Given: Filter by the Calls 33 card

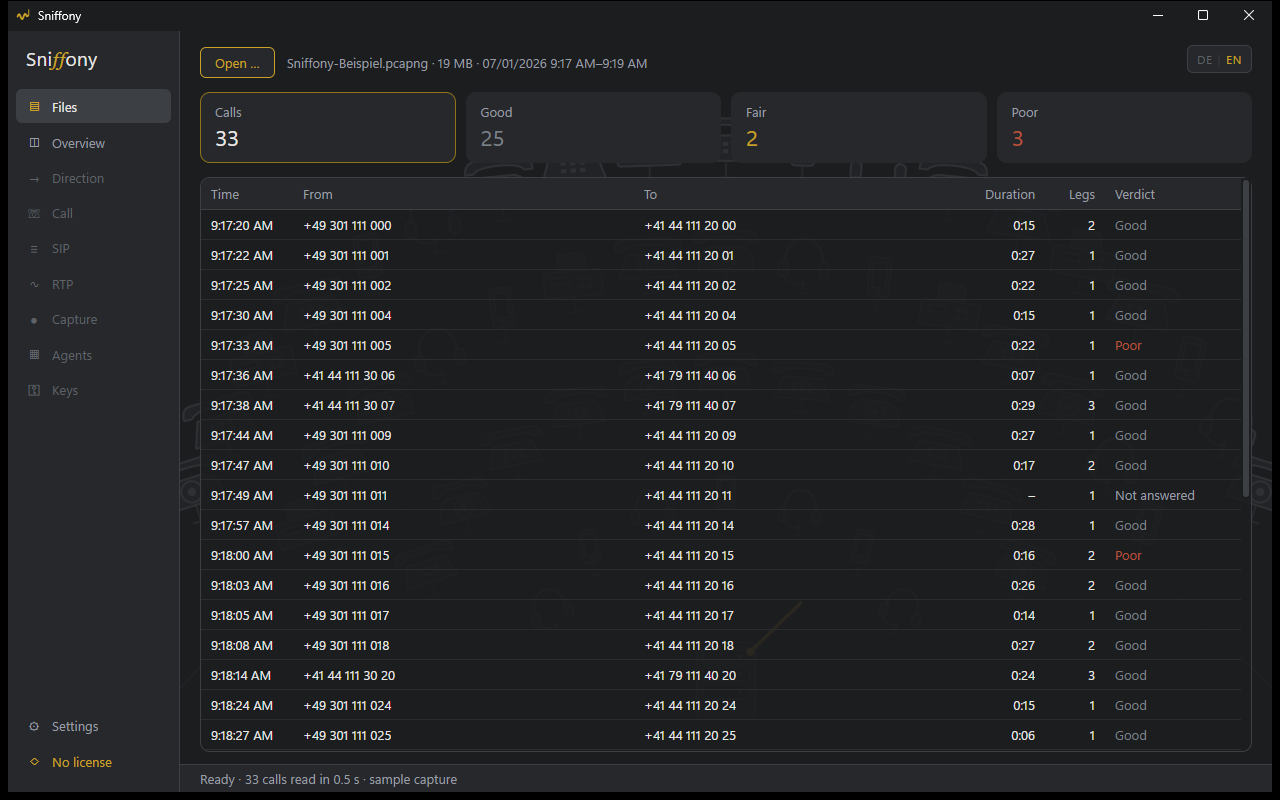Looking at the screenshot, I should (328, 128).
